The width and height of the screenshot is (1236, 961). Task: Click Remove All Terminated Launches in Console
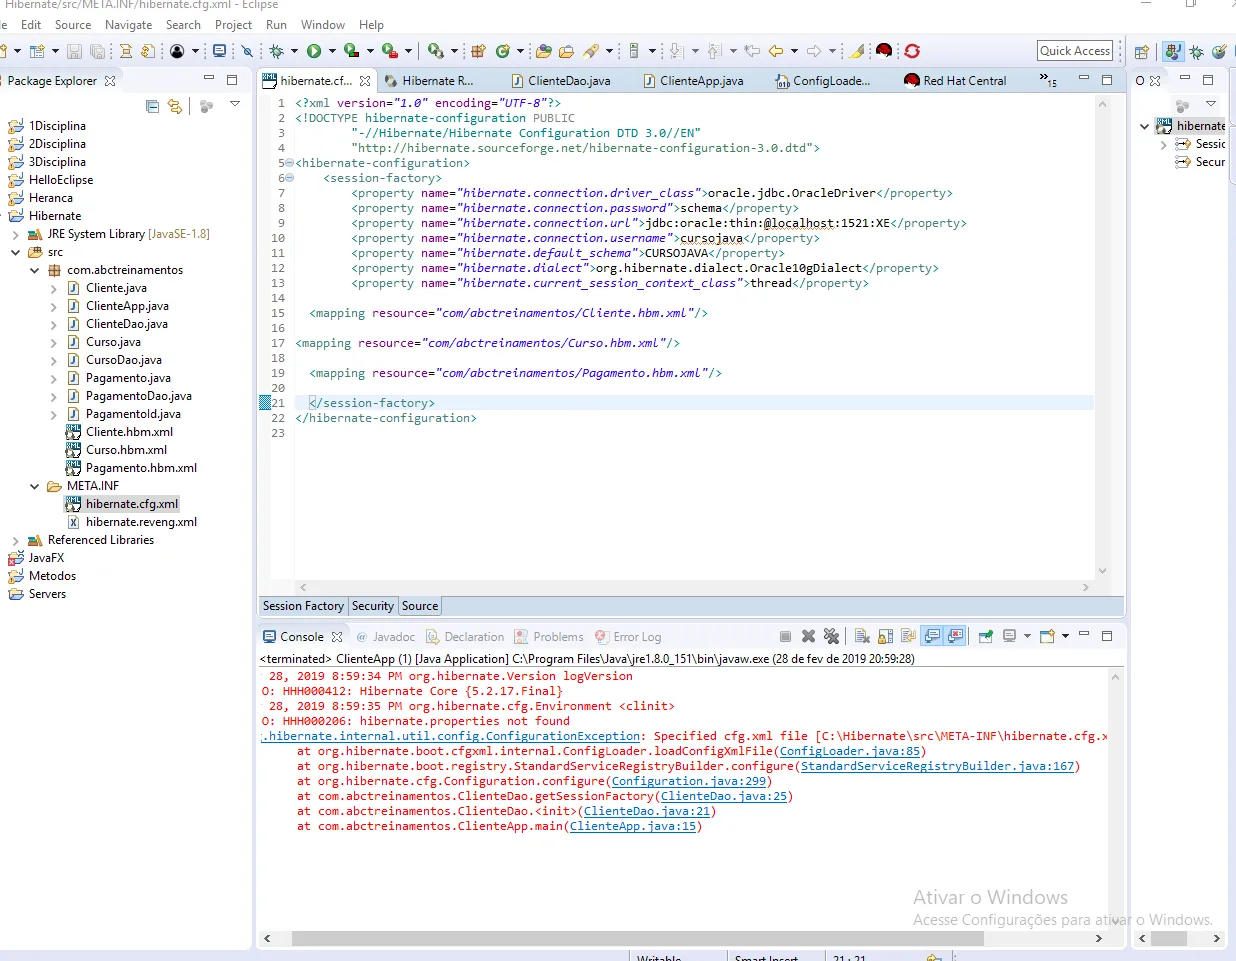pos(831,636)
